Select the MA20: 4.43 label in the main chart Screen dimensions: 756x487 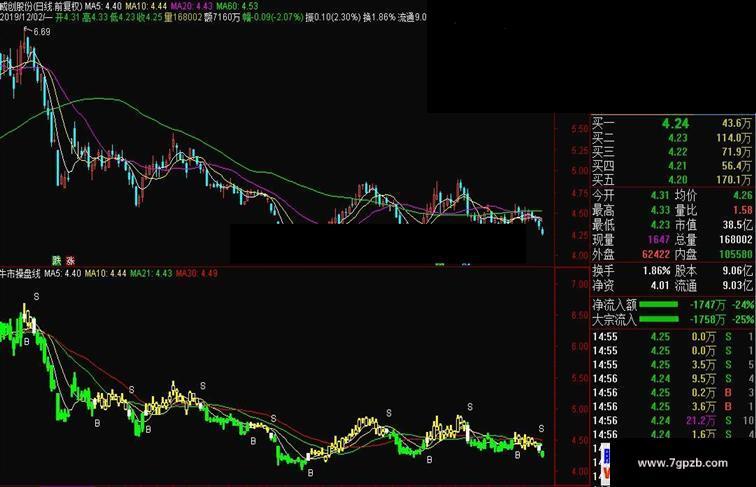(191, 6)
